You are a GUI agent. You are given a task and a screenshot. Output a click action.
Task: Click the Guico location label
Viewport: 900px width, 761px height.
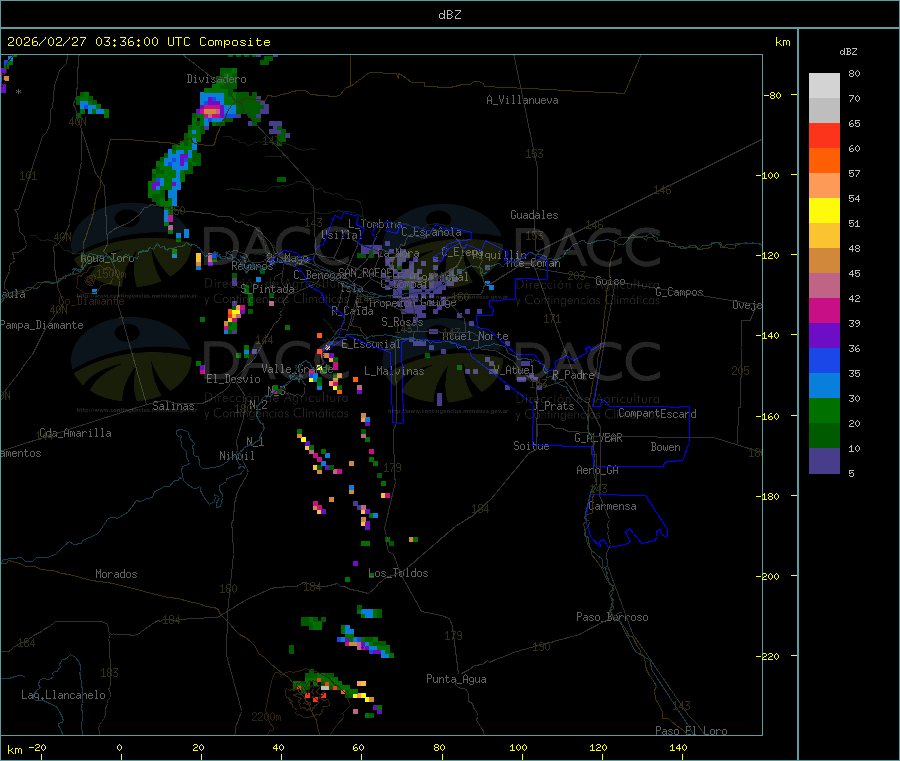coord(610,281)
